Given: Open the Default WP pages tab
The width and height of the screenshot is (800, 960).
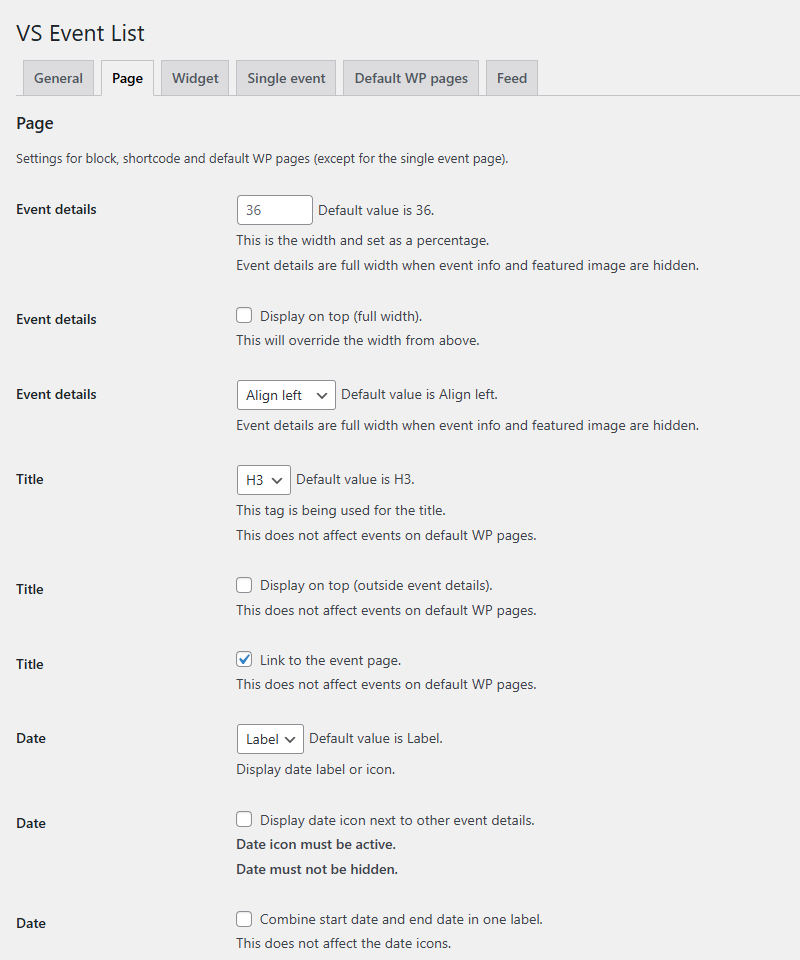Looking at the screenshot, I should coord(410,77).
